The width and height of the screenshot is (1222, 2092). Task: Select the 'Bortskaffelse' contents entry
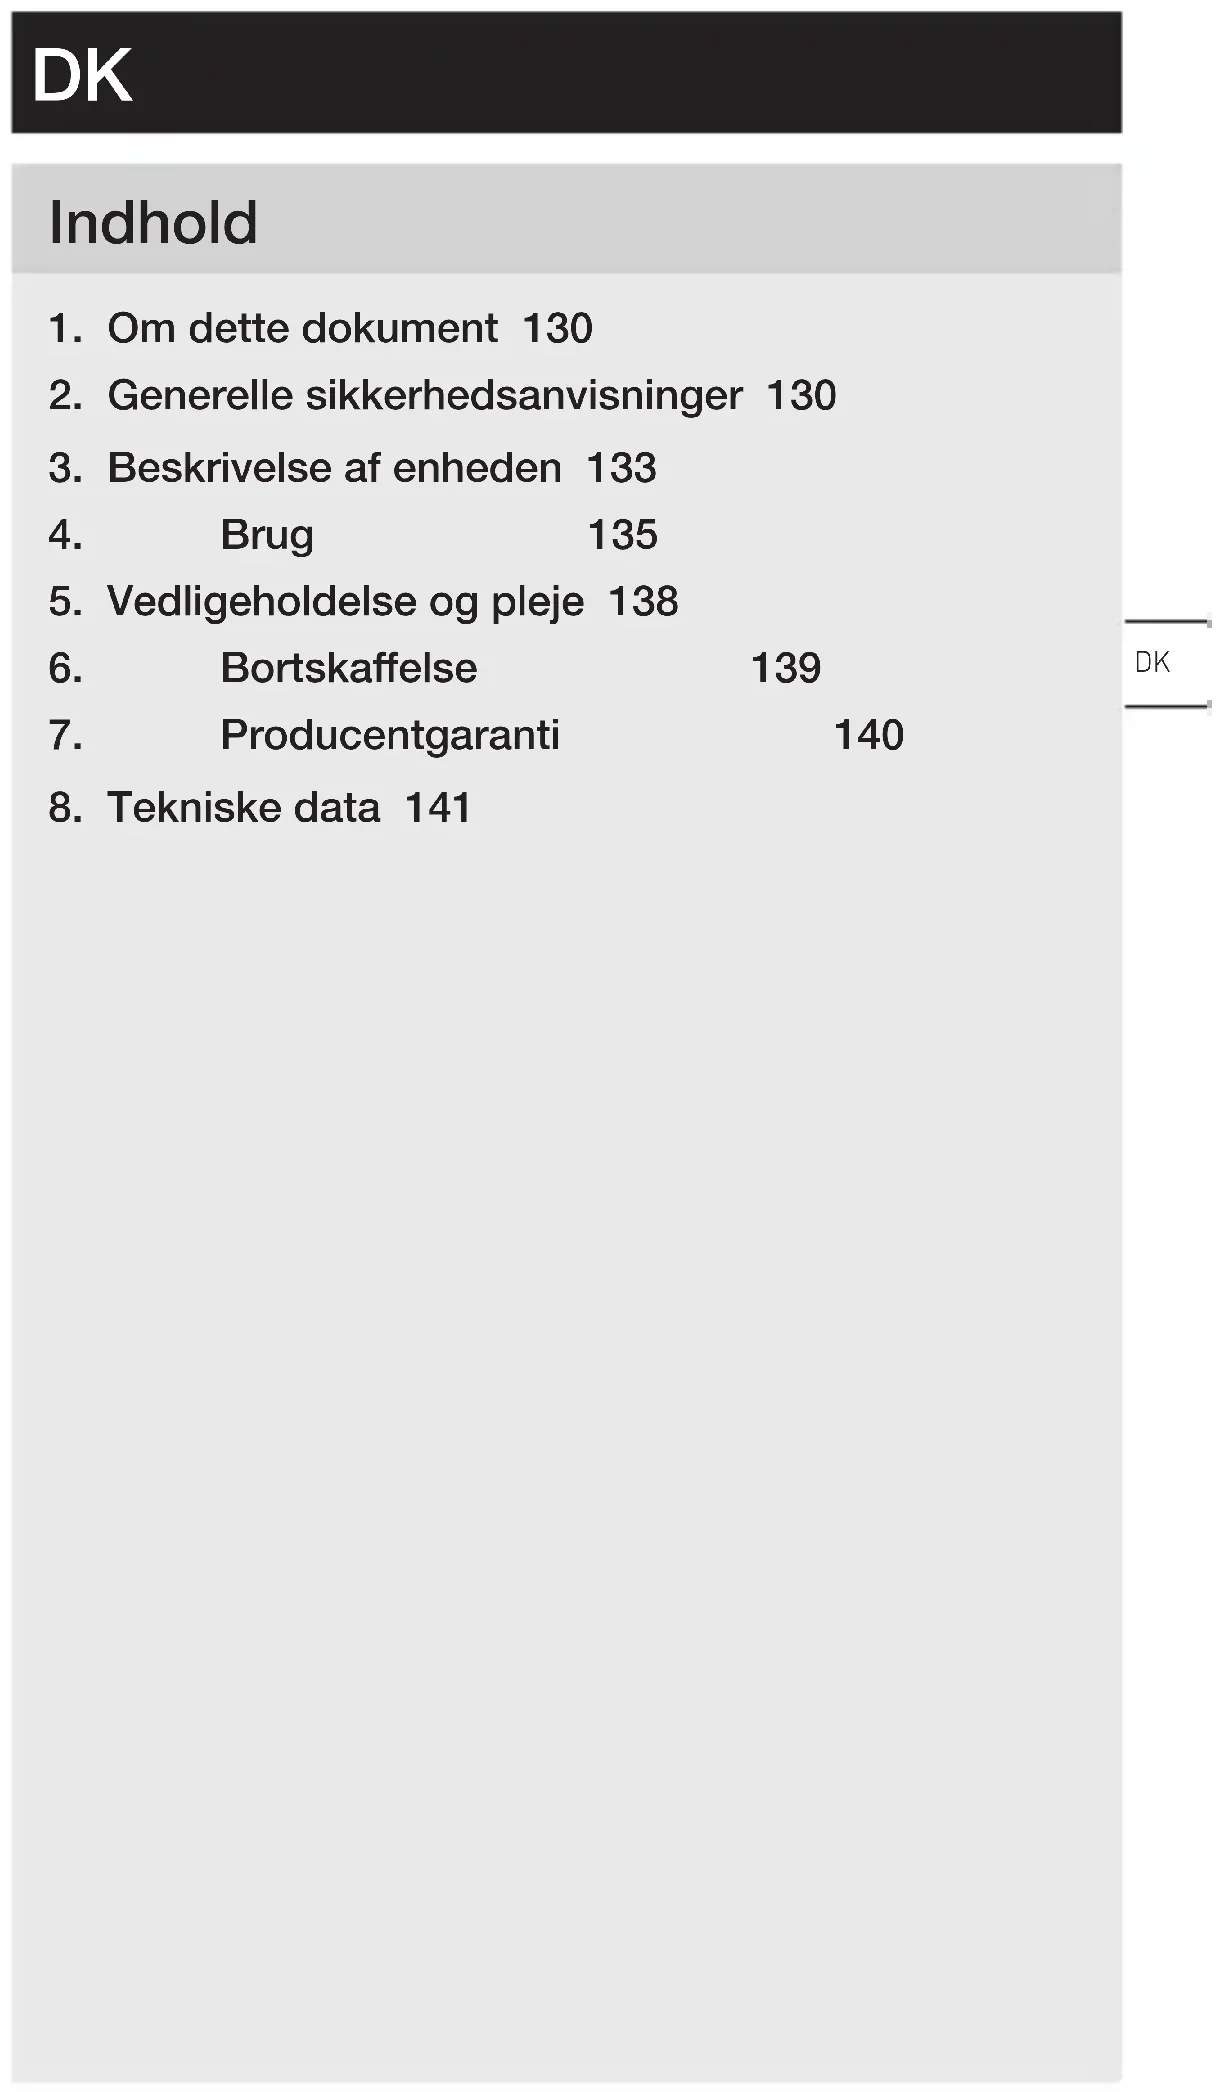349,668
